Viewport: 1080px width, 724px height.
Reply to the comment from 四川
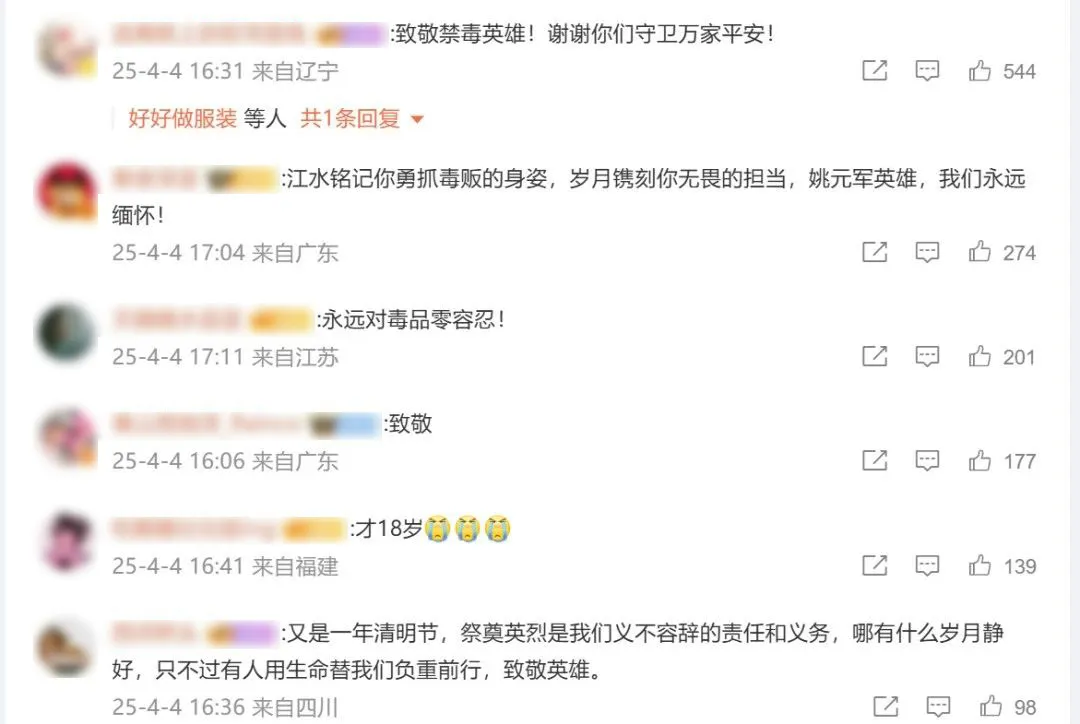(938, 707)
